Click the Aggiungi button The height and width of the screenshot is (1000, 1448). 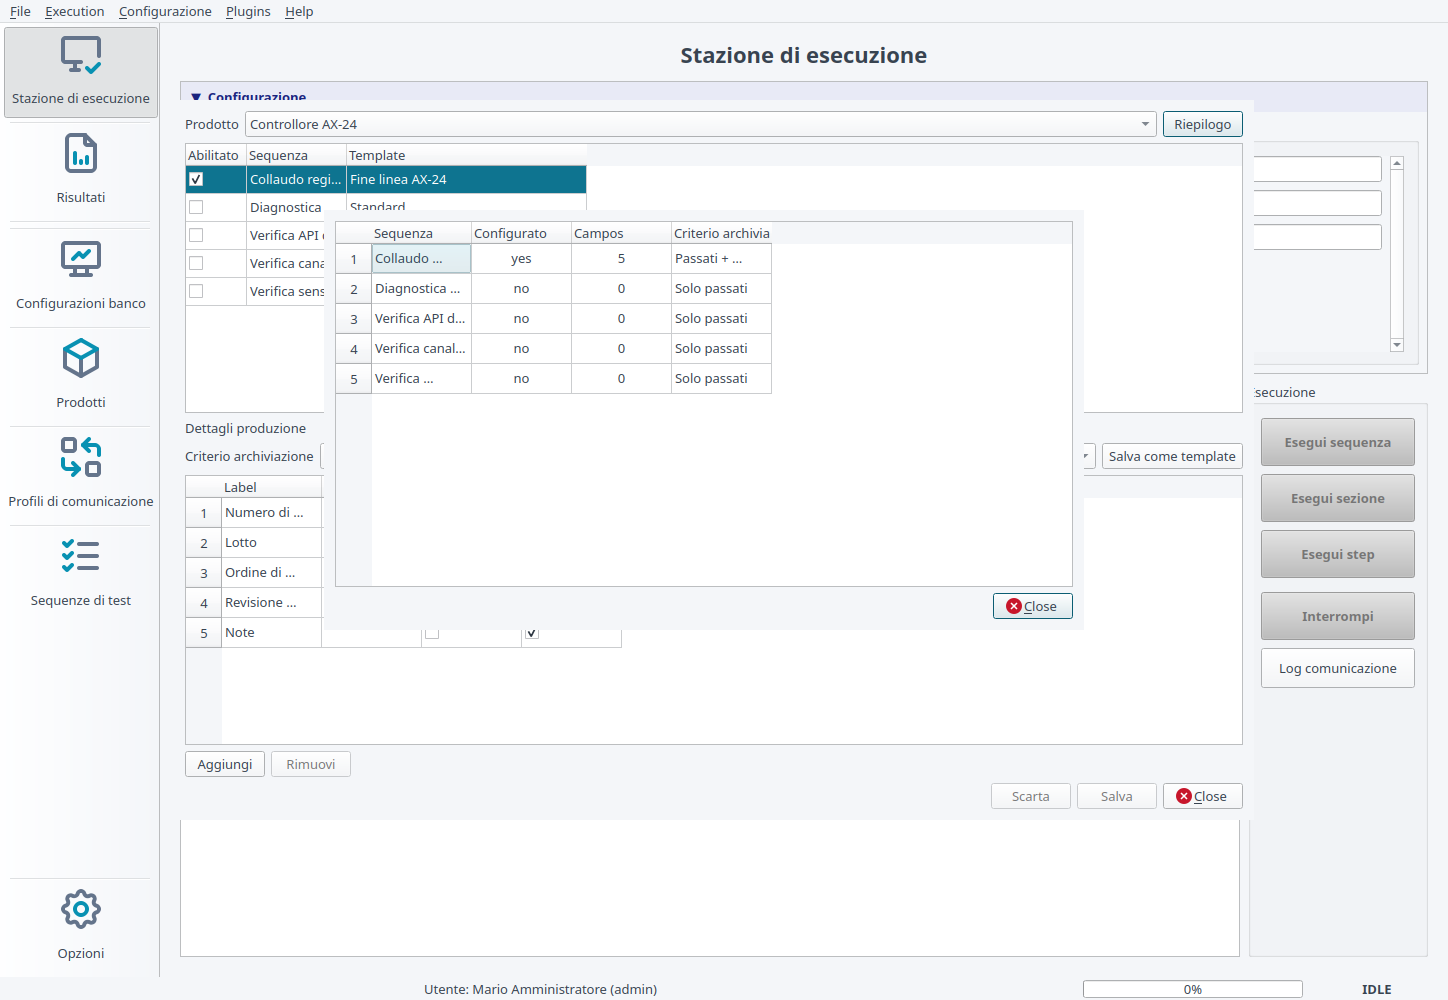click(x=225, y=764)
